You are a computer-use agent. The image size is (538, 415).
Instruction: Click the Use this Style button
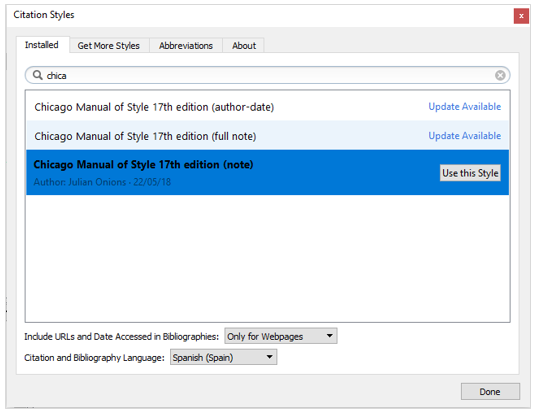point(470,173)
